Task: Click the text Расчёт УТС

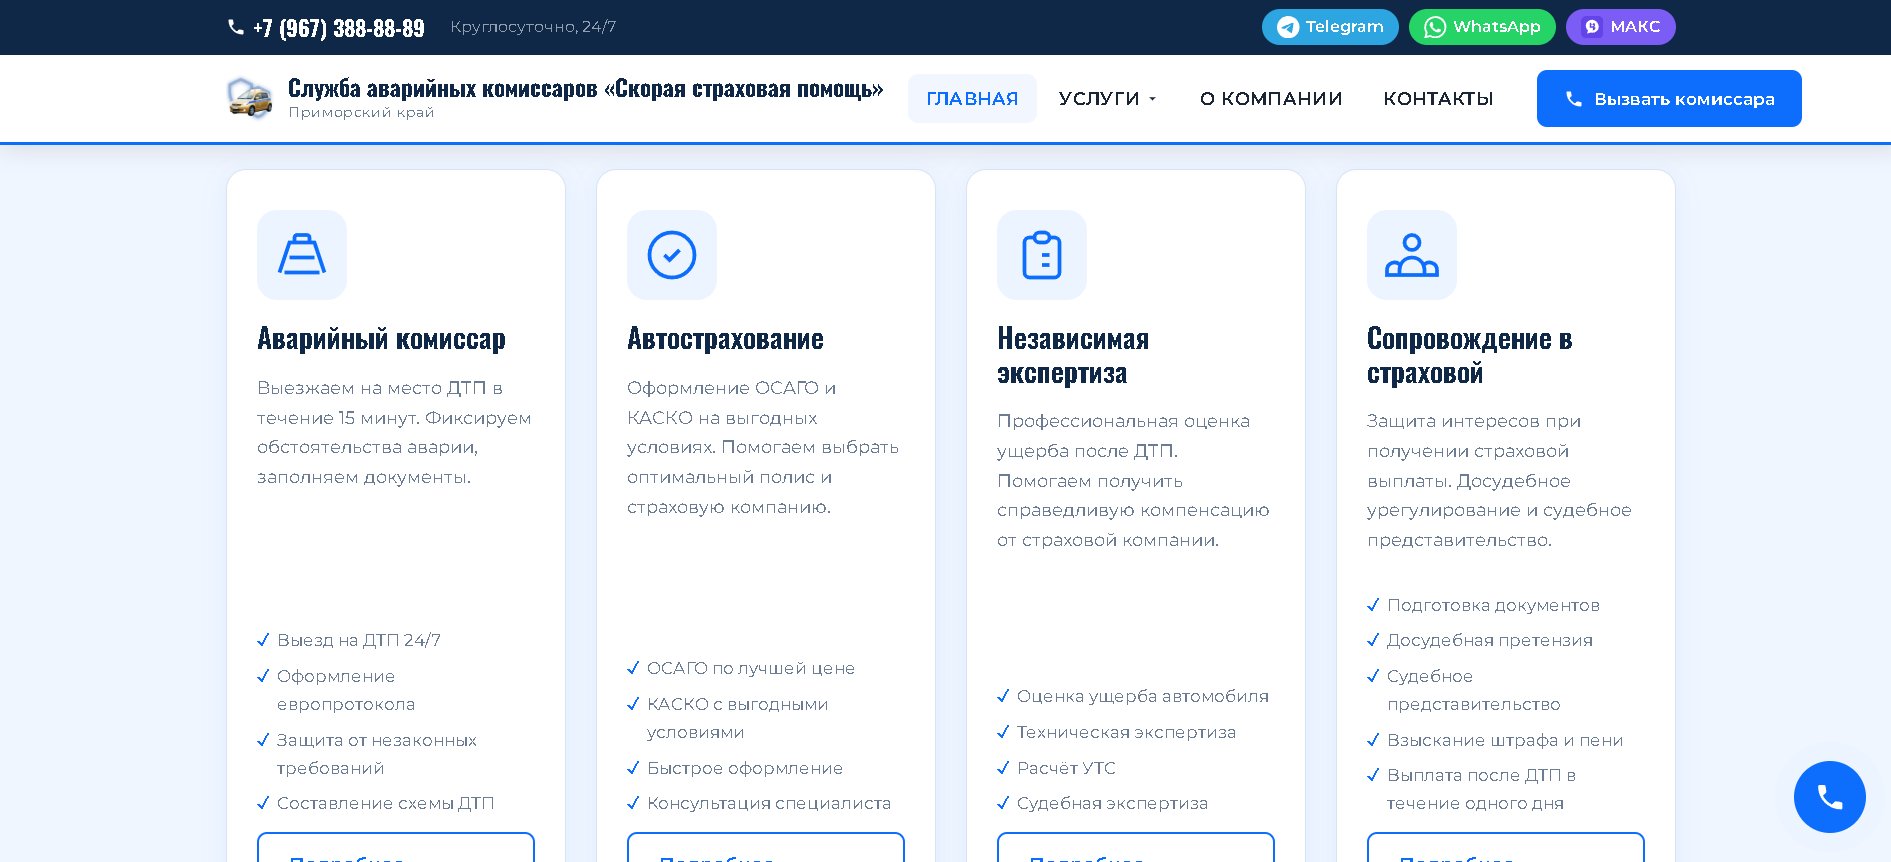Action: [1066, 768]
